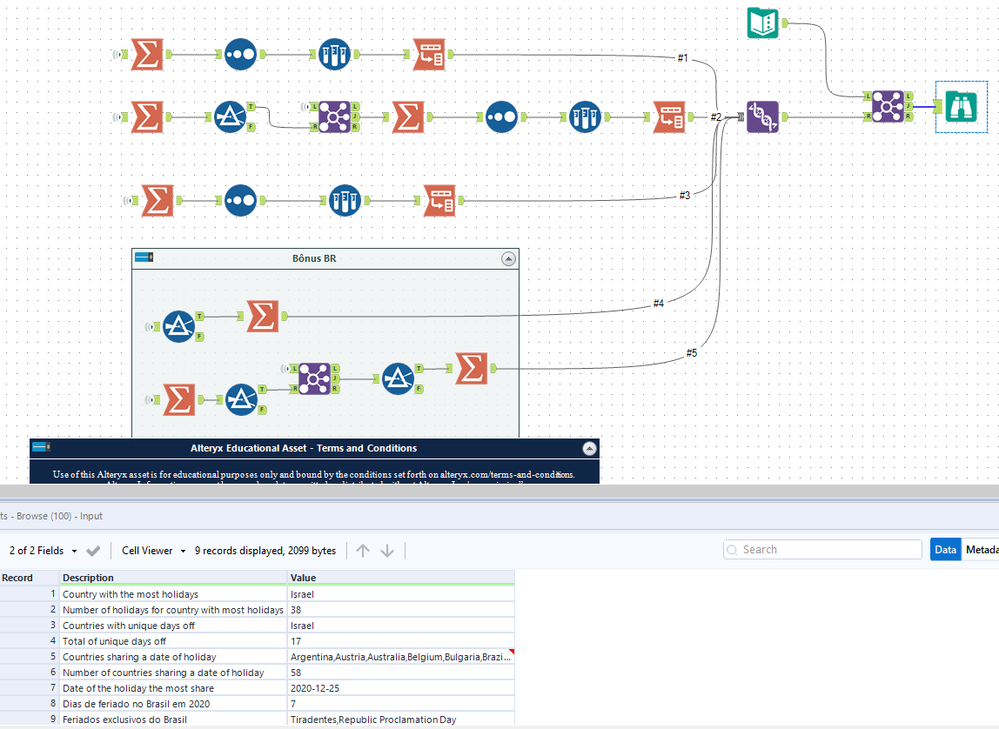Screen dimensions: 999x729
Task: Select the Filter tool in the #2 branch
Action: [230, 117]
